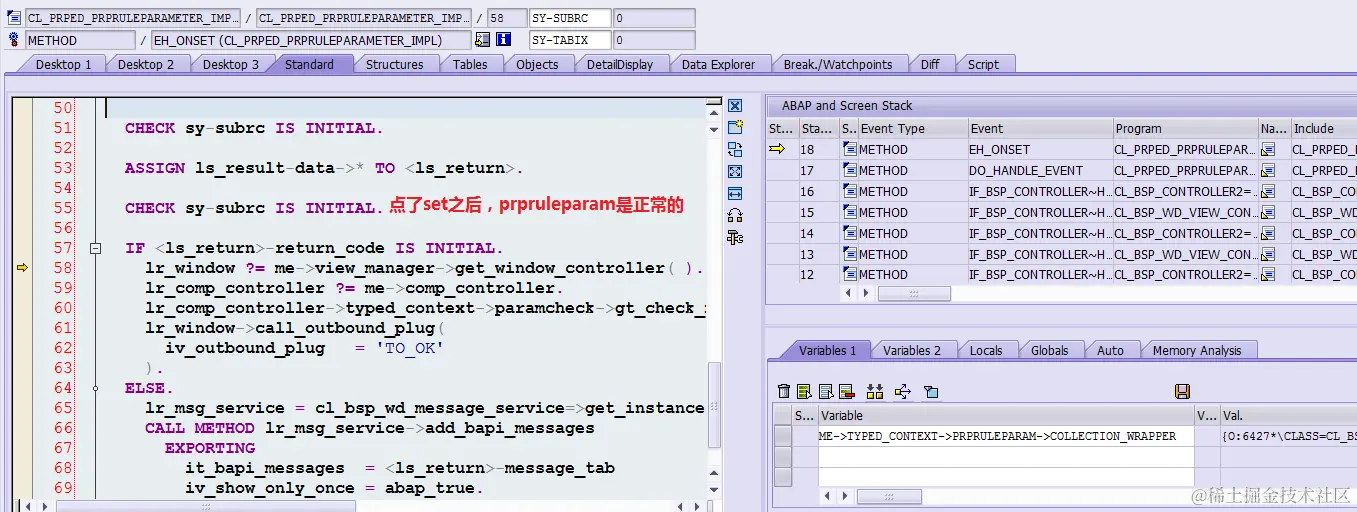The height and width of the screenshot is (512, 1357).
Task: Click the navigation icon in stack row 18
Action: [1268, 150]
